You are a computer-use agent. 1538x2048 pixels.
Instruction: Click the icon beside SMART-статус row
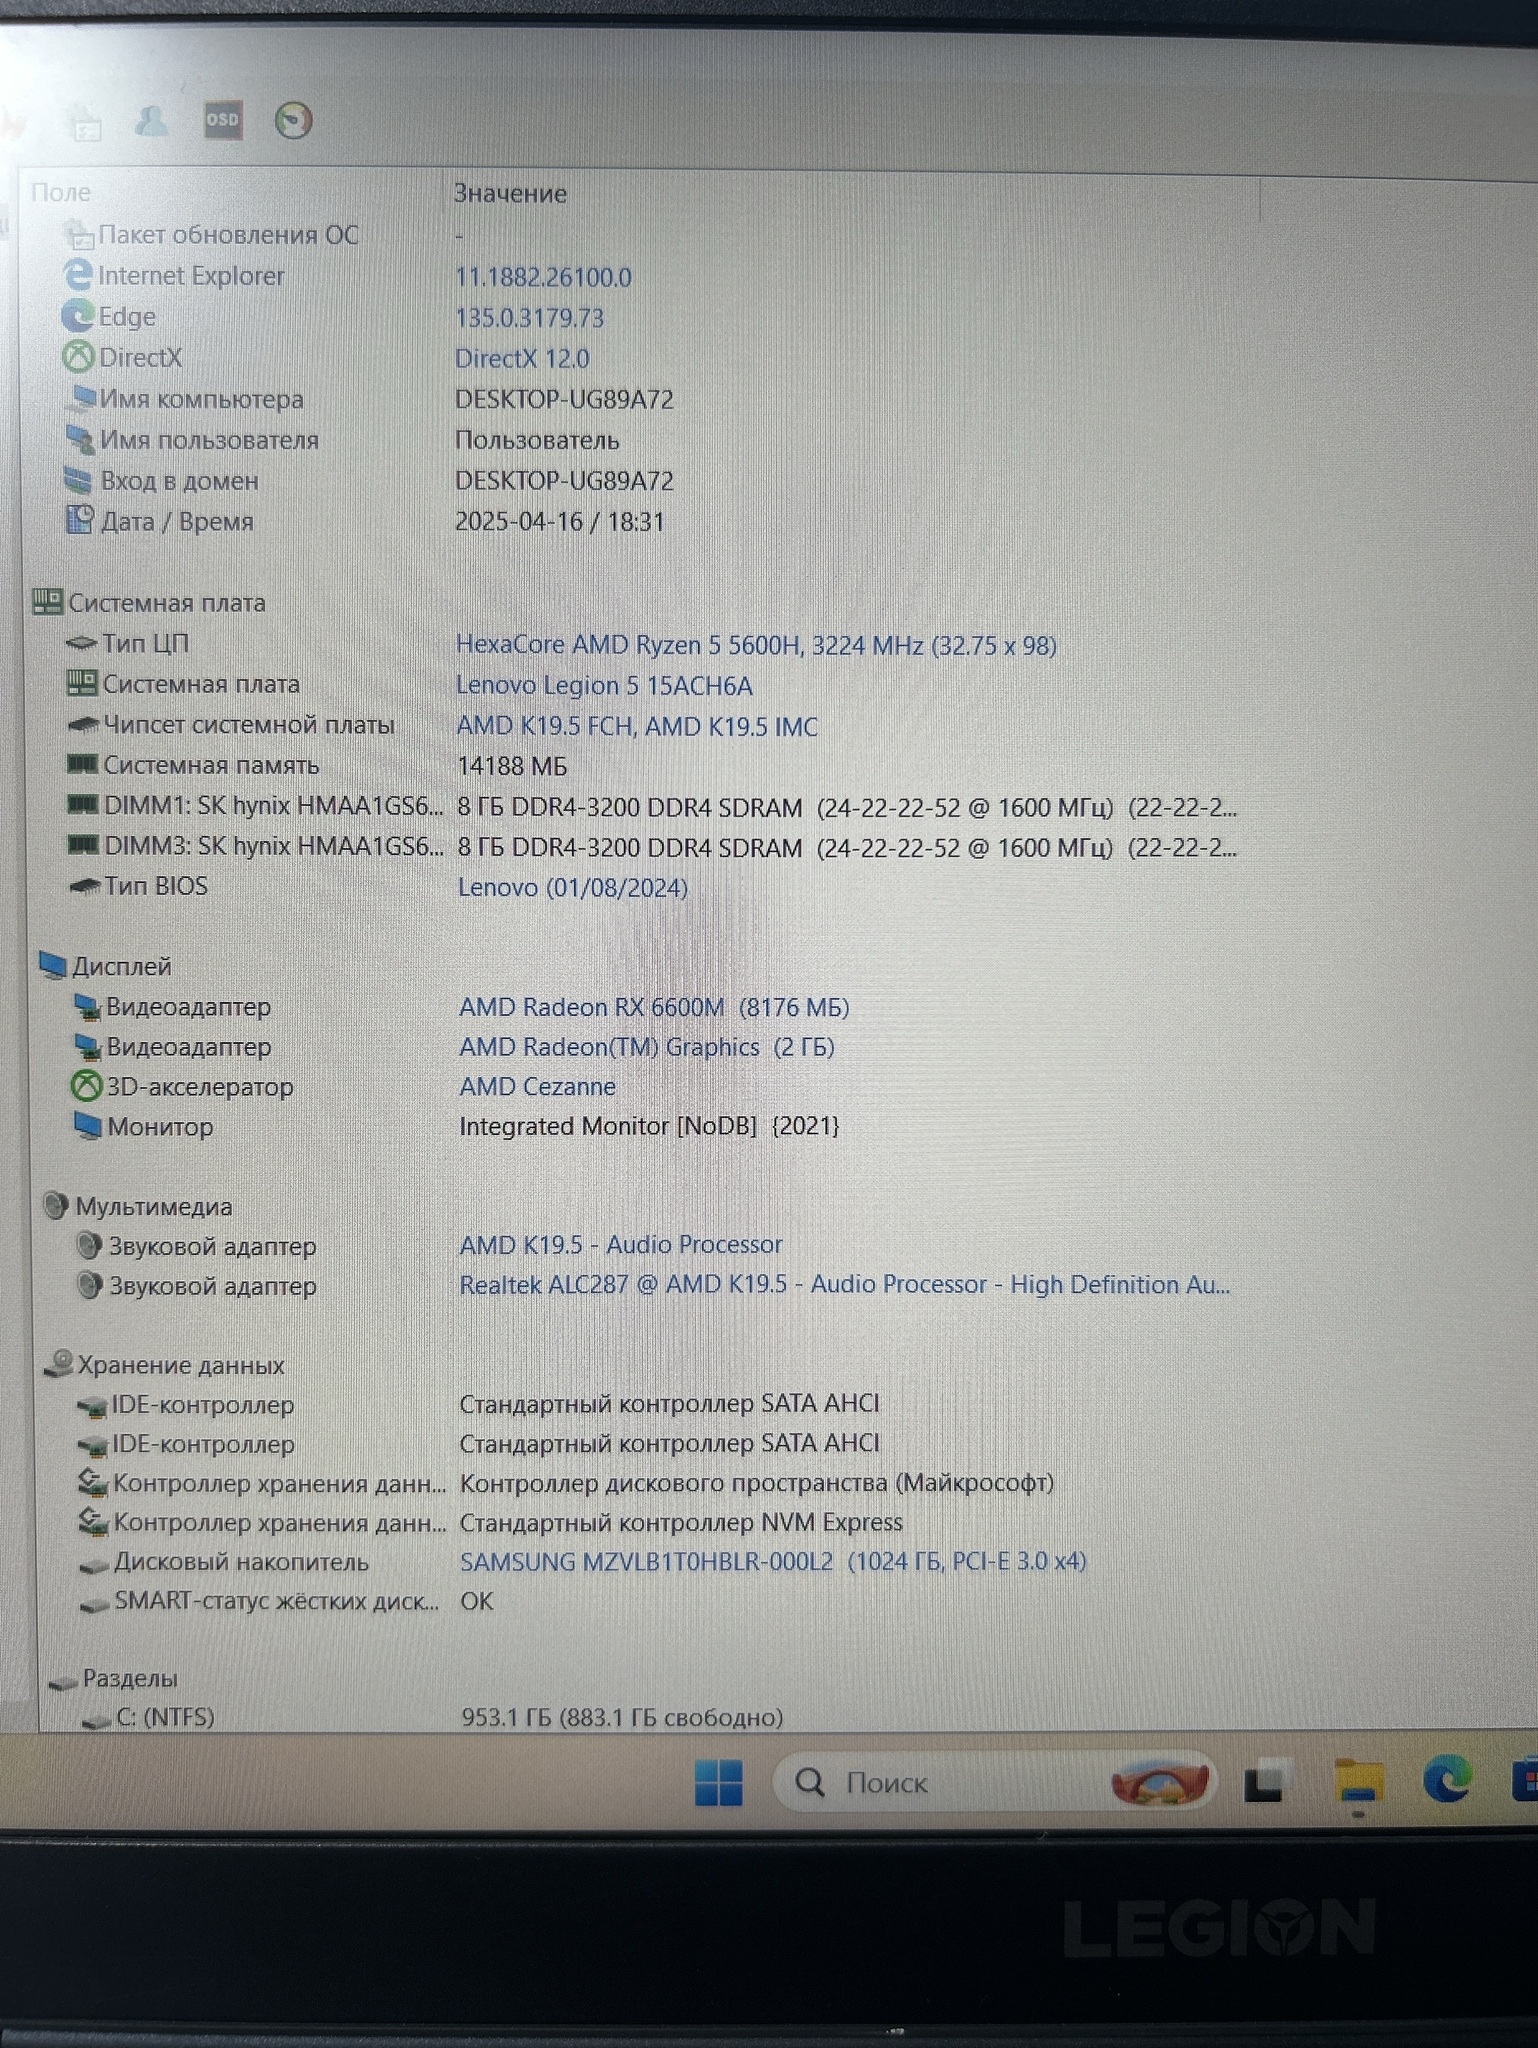click(95, 1604)
